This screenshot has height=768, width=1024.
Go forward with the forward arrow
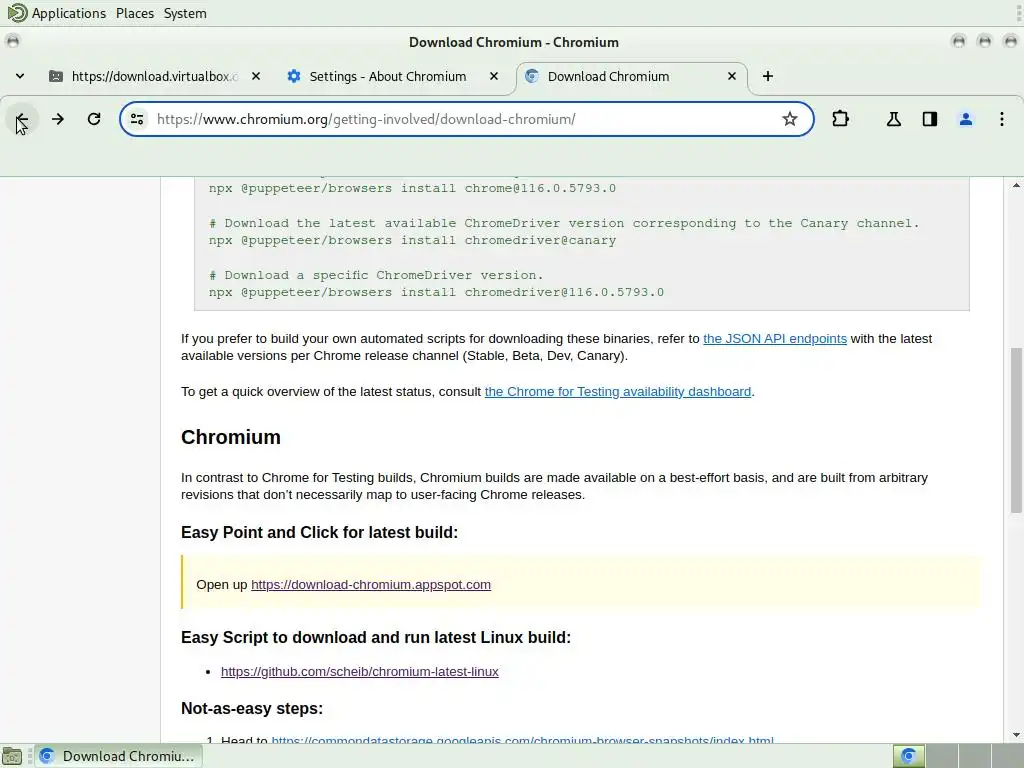click(x=57, y=120)
